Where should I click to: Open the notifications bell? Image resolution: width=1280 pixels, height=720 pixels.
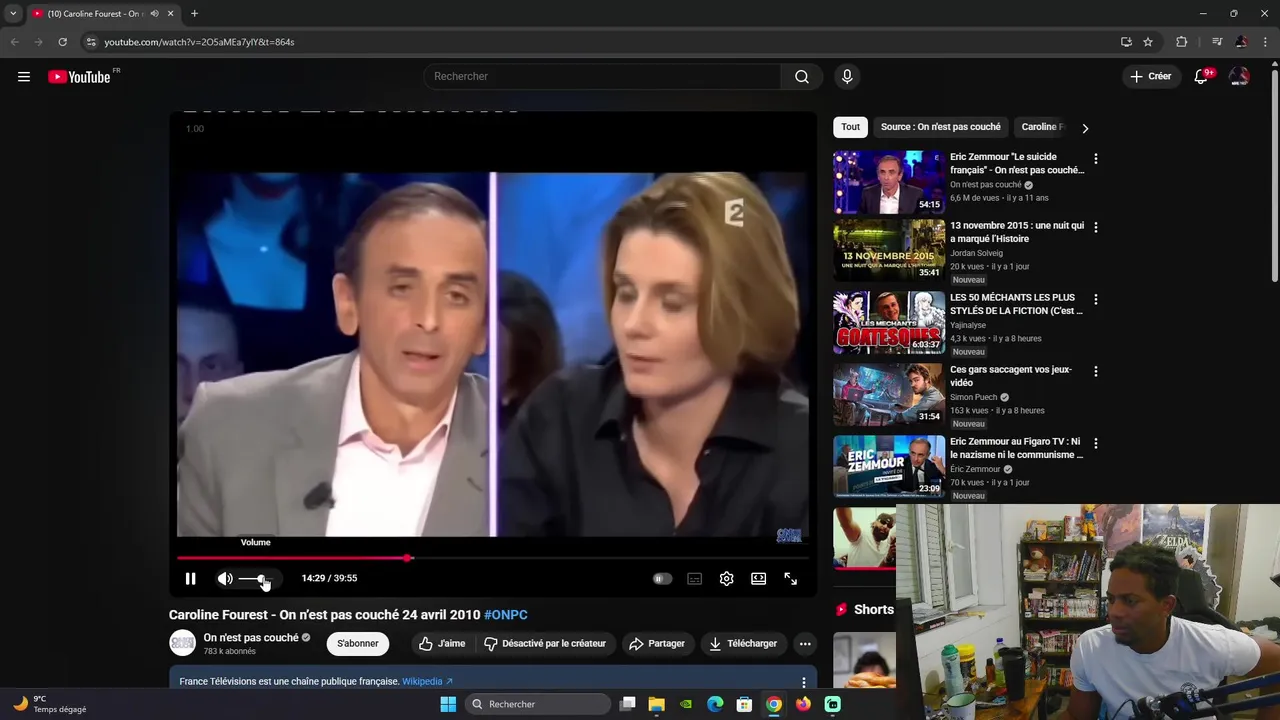click(x=1202, y=77)
